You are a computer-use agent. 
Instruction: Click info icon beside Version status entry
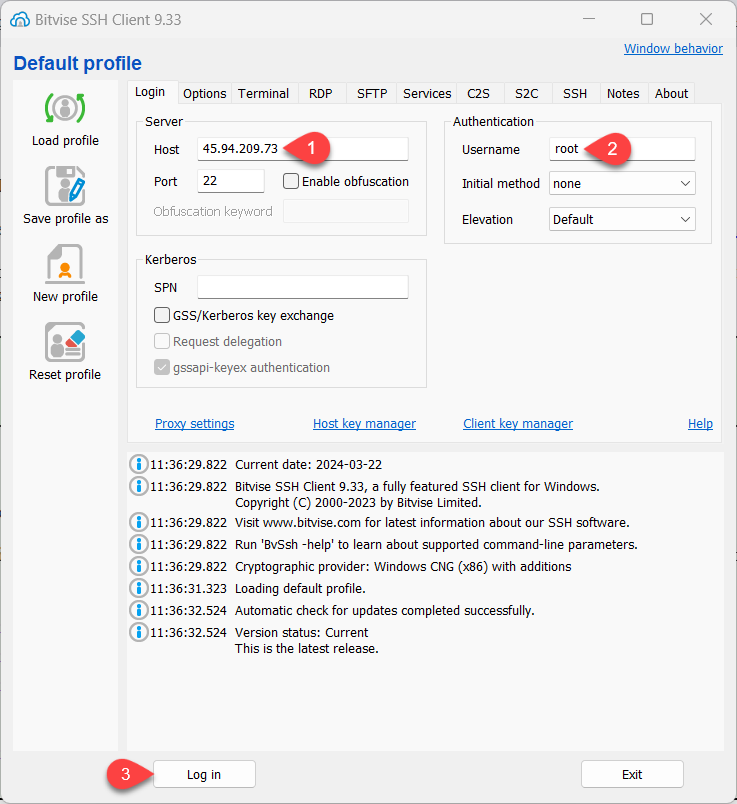[x=138, y=632]
